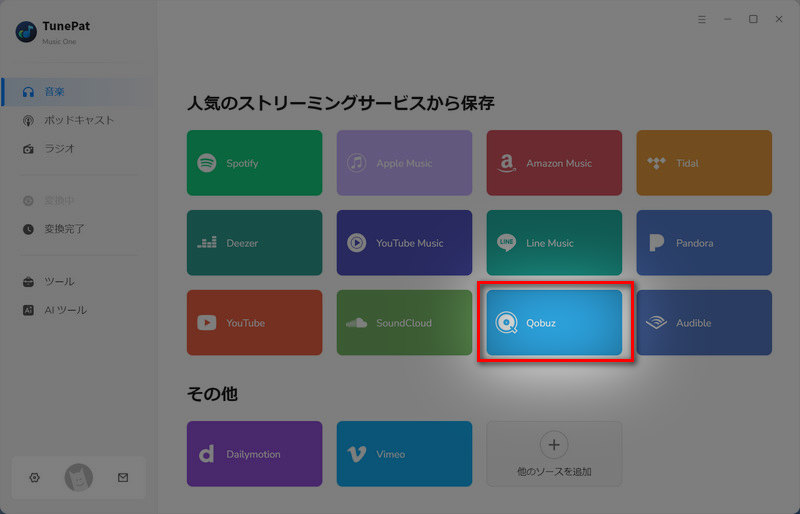Viewport: 800px width, 514px height.
Task: Click the Pandora label text
Action: 694,243
